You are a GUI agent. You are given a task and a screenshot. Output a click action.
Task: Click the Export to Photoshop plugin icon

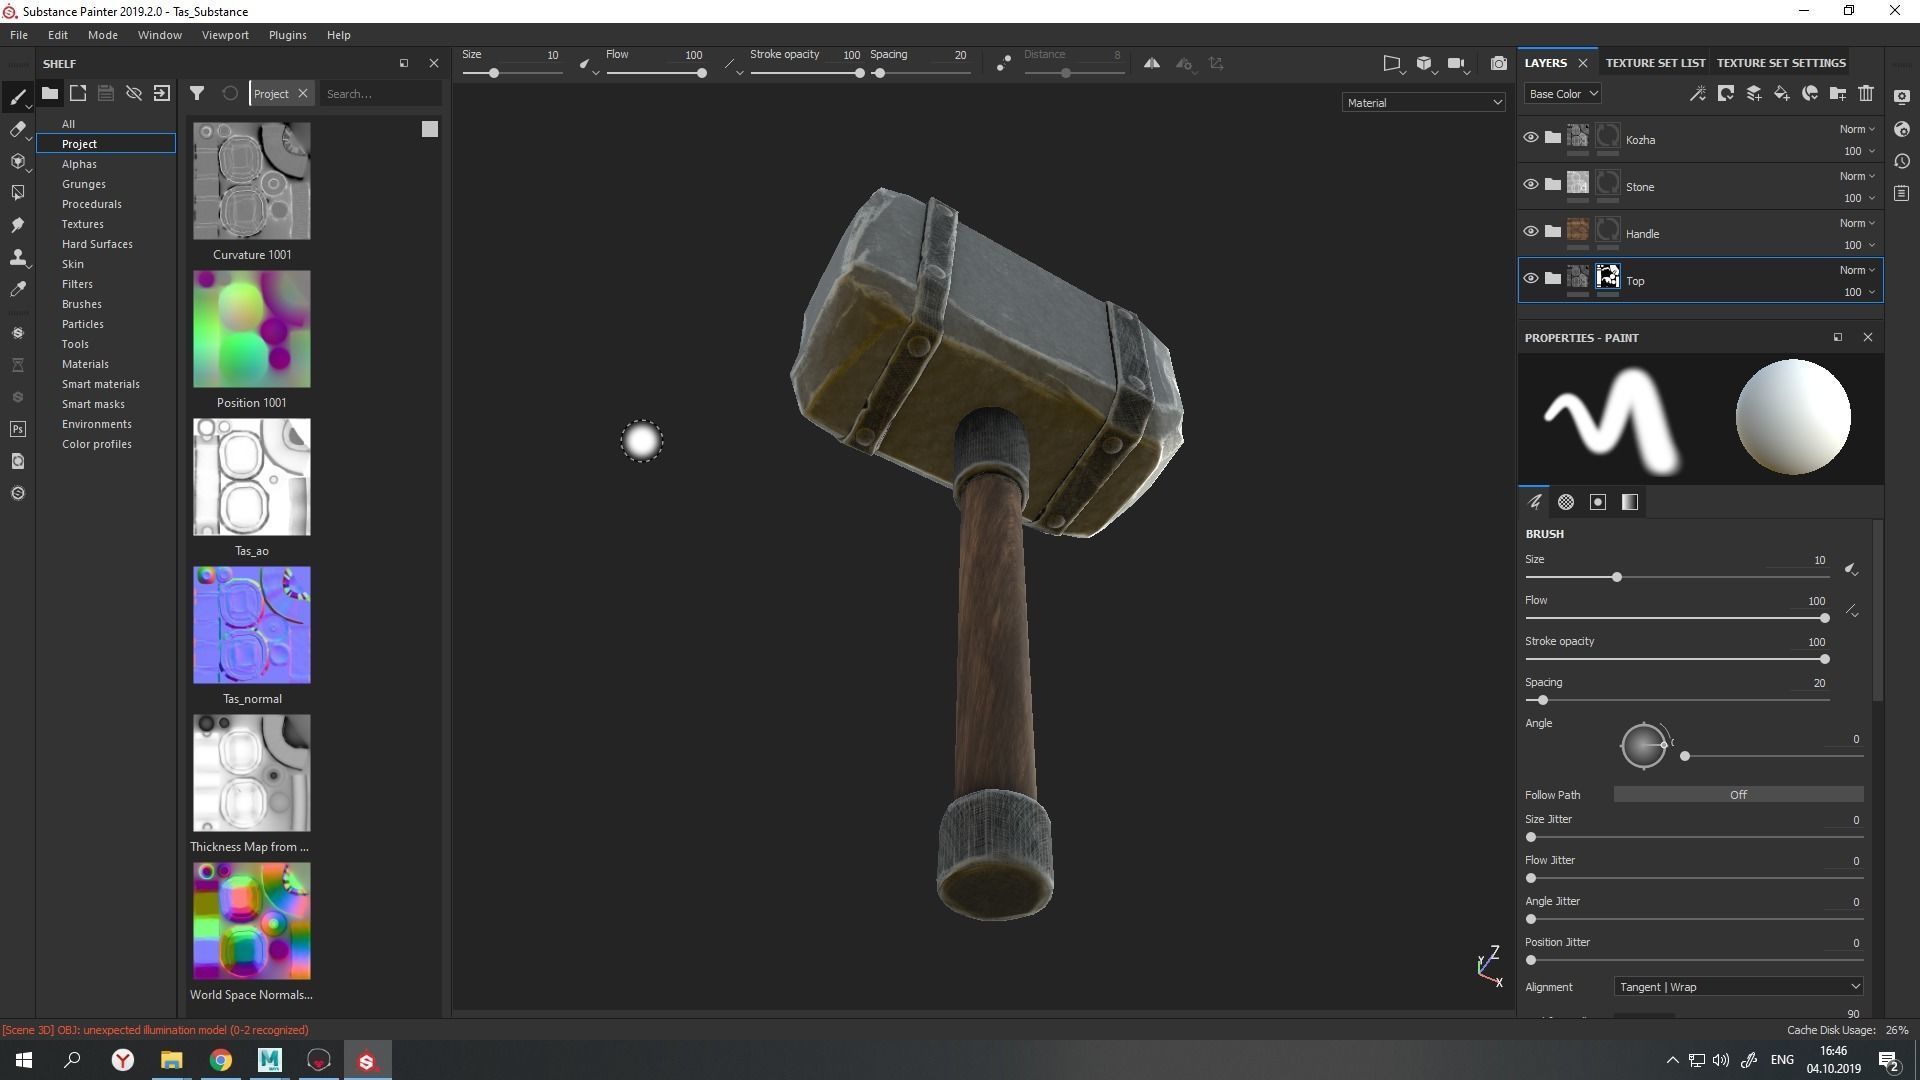click(x=17, y=429)
